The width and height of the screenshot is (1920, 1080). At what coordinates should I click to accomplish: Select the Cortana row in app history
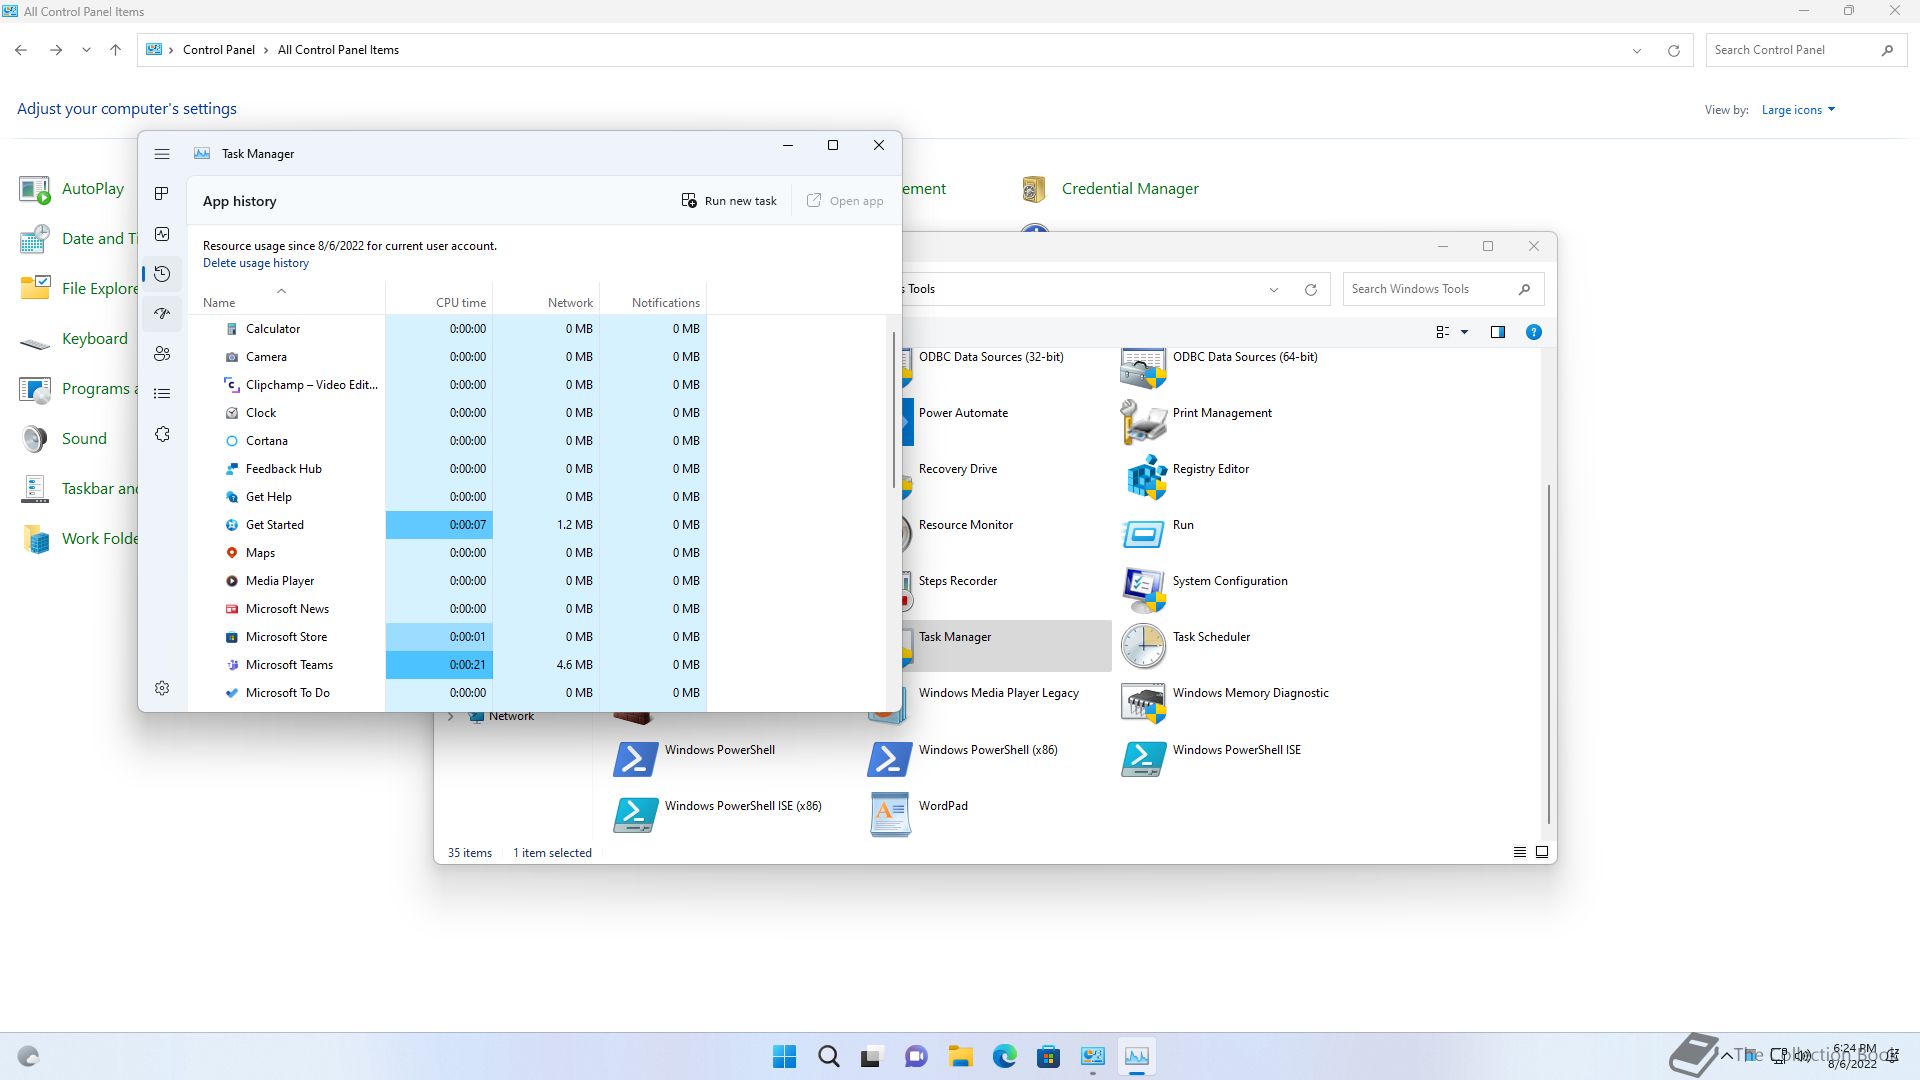point(446,441)
